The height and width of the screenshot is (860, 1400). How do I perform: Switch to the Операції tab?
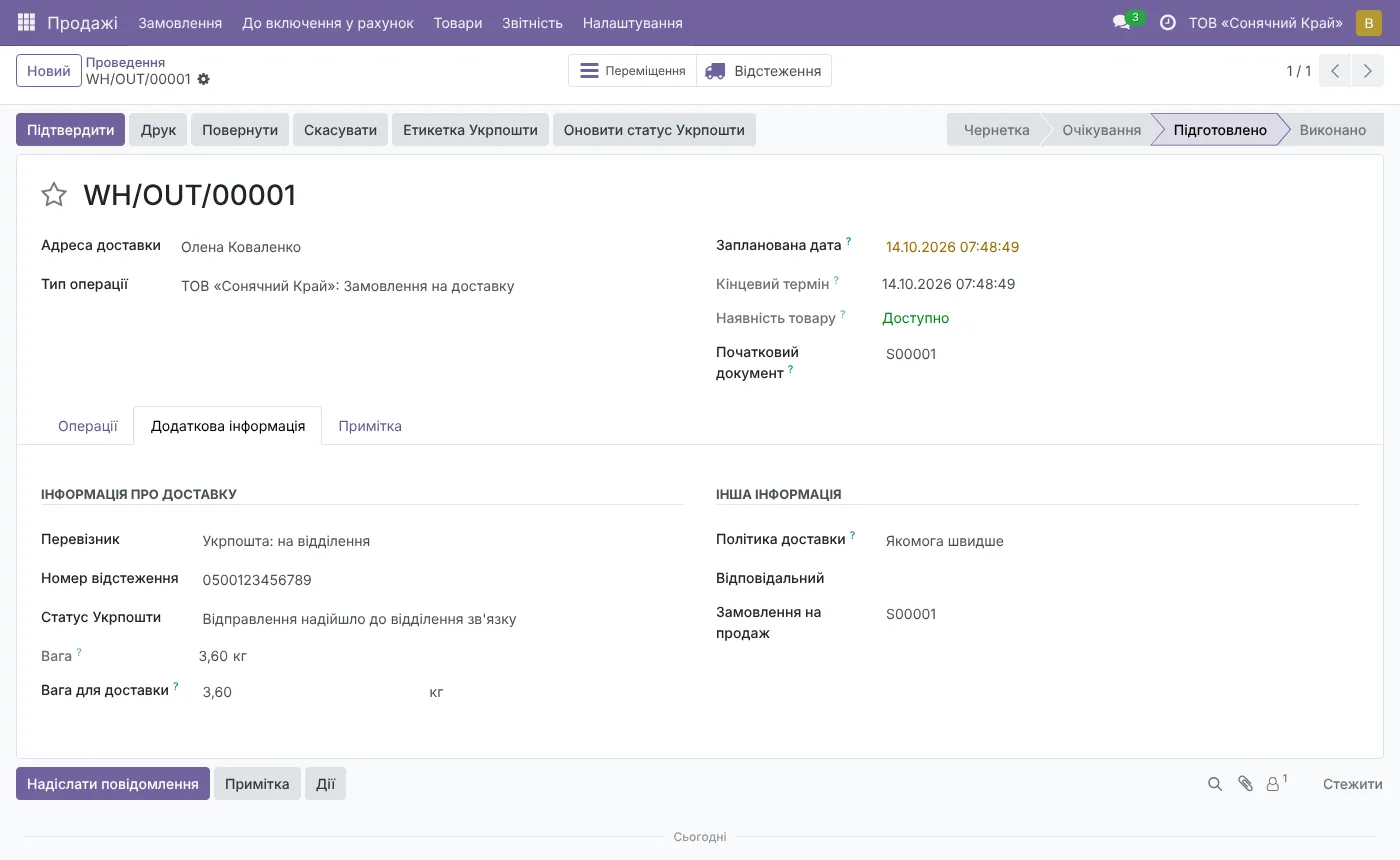88,426
